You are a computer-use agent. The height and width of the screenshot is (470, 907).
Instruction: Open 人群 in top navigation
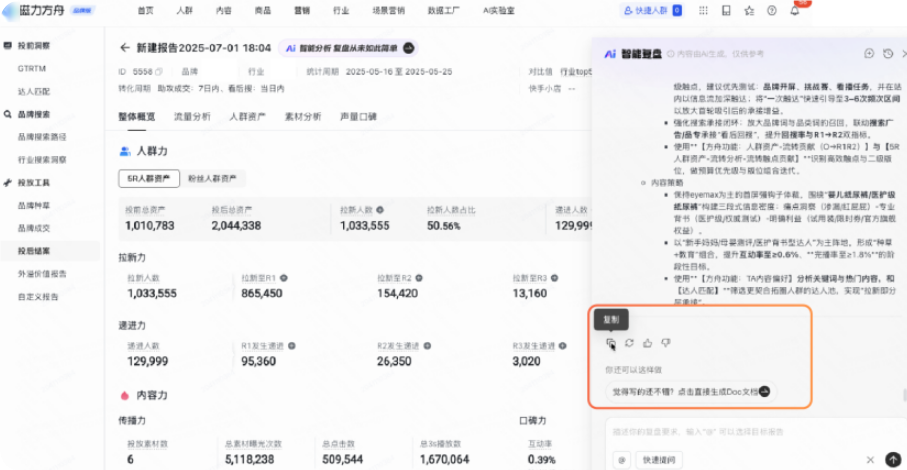(x=185, y=10)
